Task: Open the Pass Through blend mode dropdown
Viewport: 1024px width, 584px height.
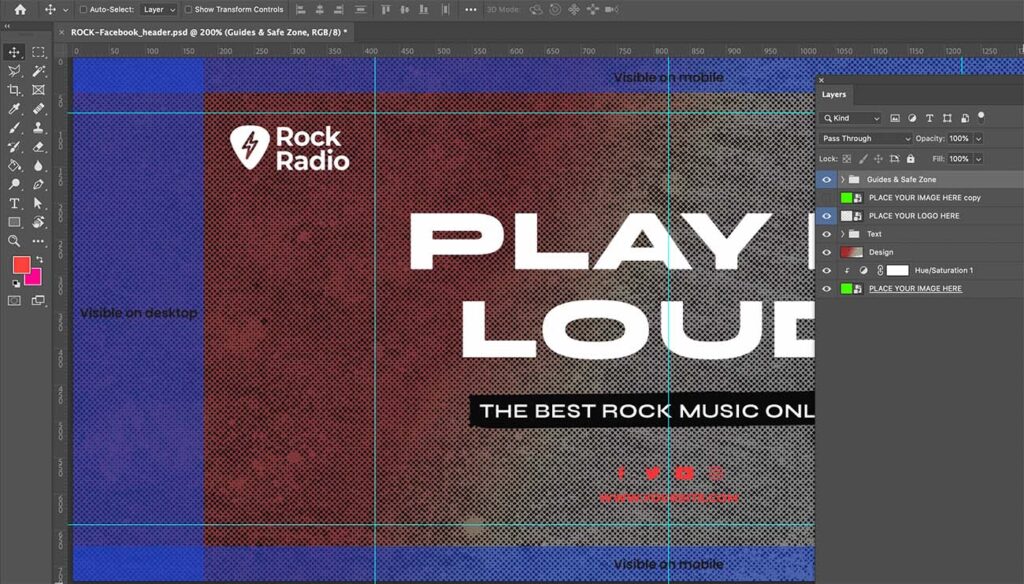Action: [865, 138]
